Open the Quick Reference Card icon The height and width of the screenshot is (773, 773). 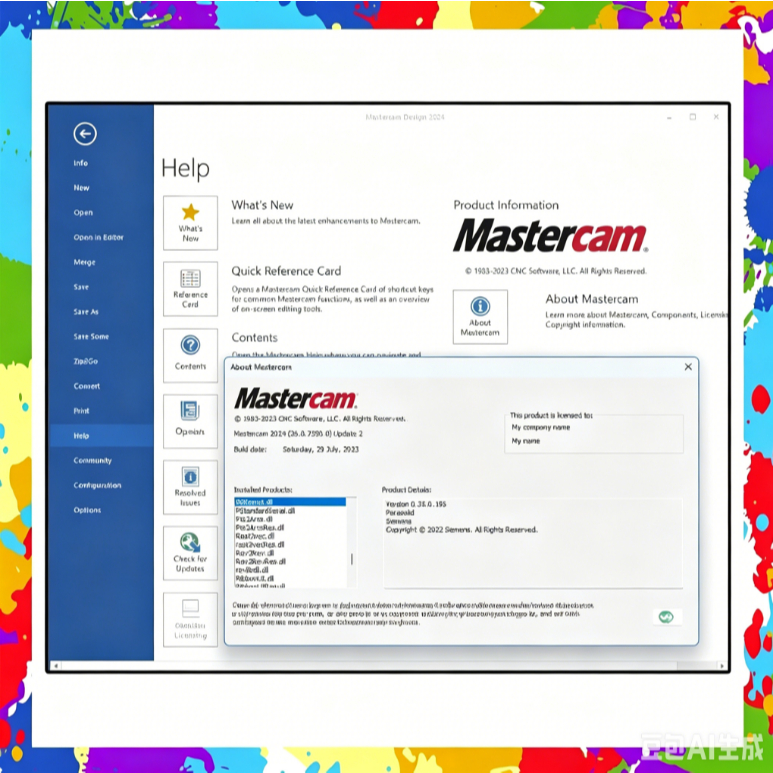[x=190, y=279]
